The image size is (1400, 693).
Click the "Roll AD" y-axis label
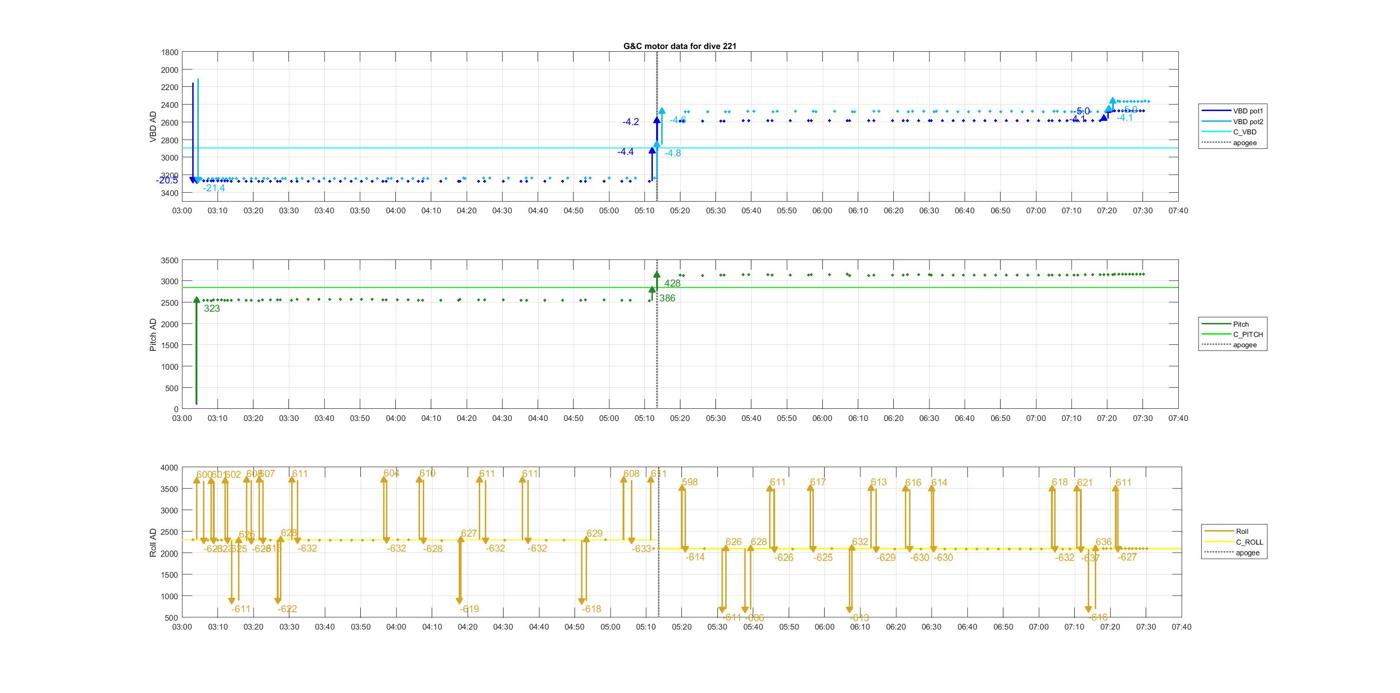point(153,542)
